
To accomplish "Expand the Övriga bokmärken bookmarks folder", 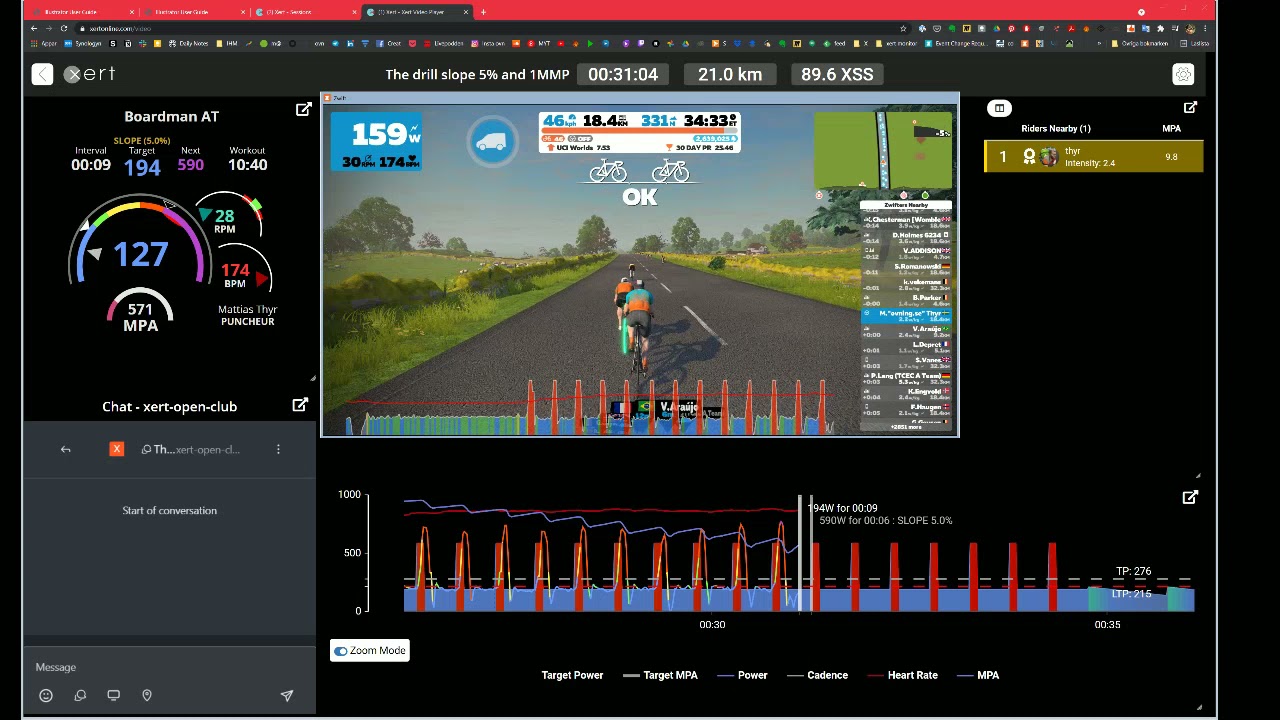I will pos(1140,44).
